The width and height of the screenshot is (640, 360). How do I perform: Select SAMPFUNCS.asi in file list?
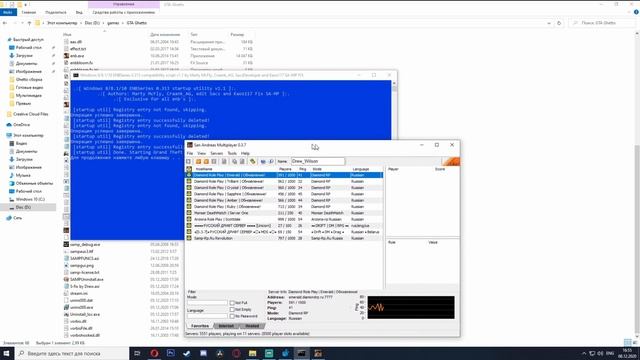(84, 259)
